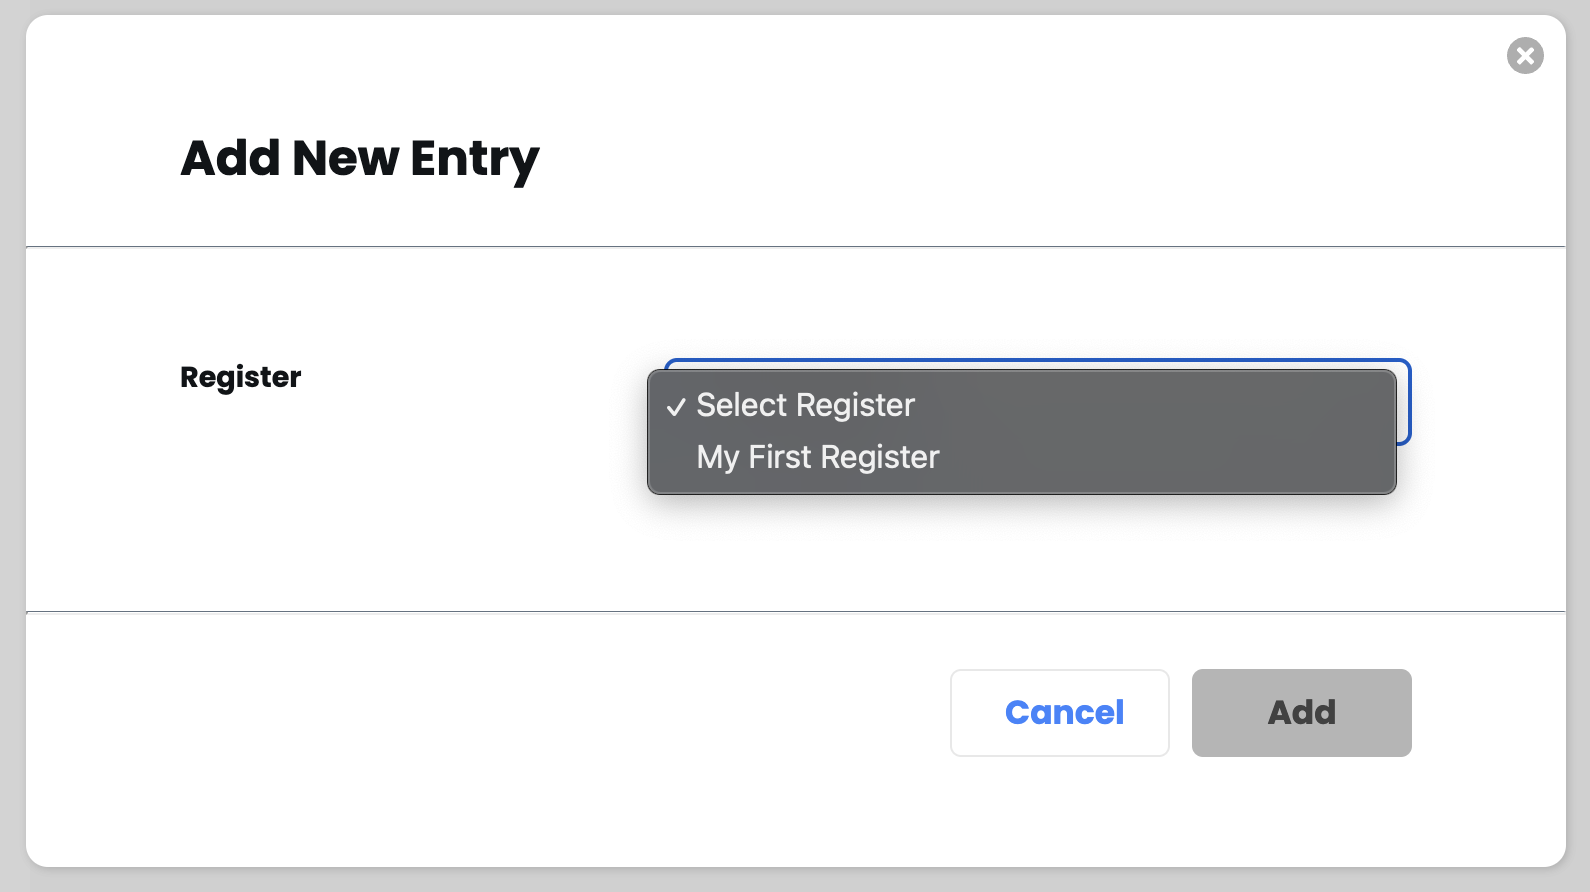Submit the entry with Add
The width and height of the screenshot is (1590, 892).
pyautogui.click(x=1301, y=712)
